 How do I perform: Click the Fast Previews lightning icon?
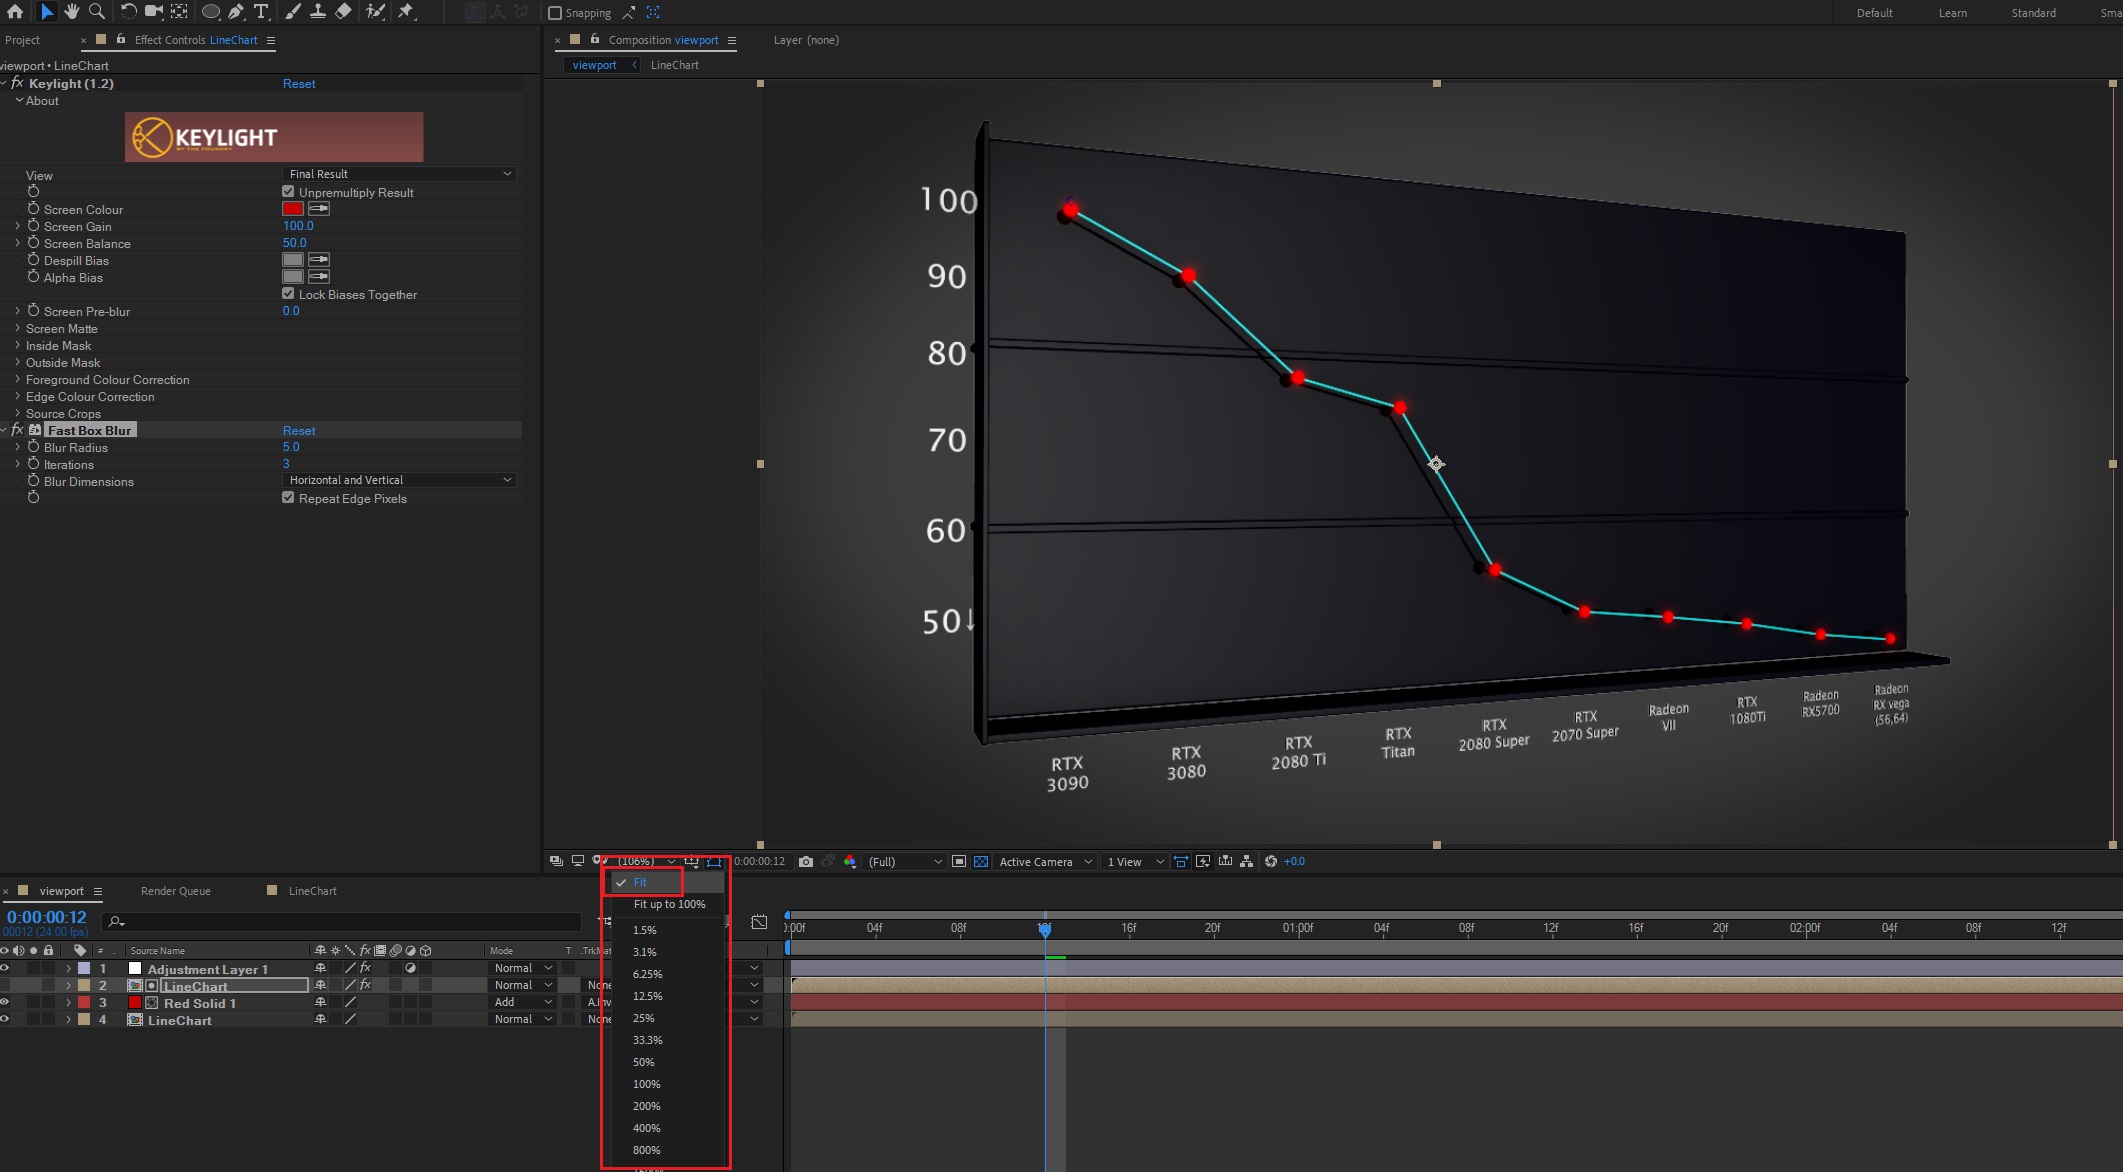point(1203,862)
